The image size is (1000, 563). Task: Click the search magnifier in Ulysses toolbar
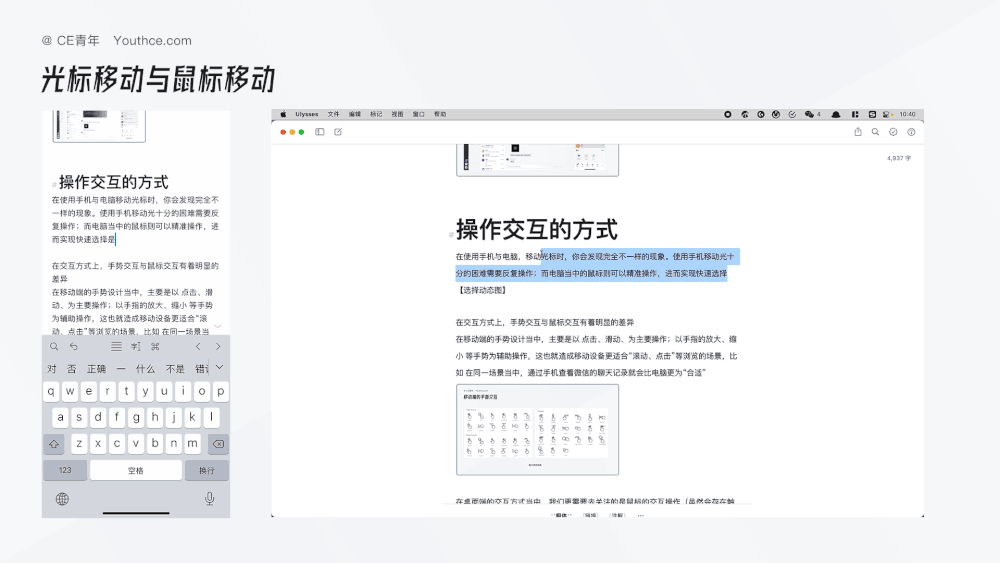[x=876, y=132]
